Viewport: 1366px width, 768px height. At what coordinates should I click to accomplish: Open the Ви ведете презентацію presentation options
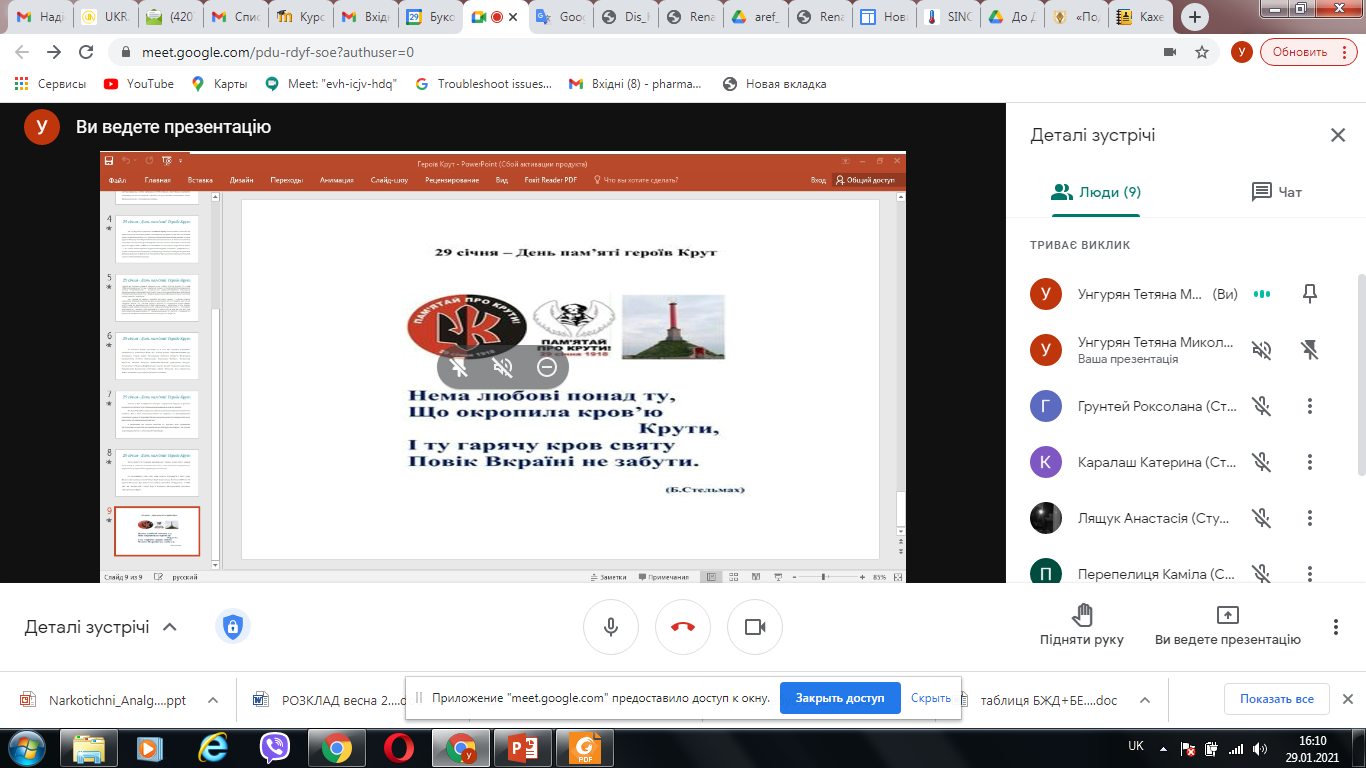click(x=1227, y=626)
